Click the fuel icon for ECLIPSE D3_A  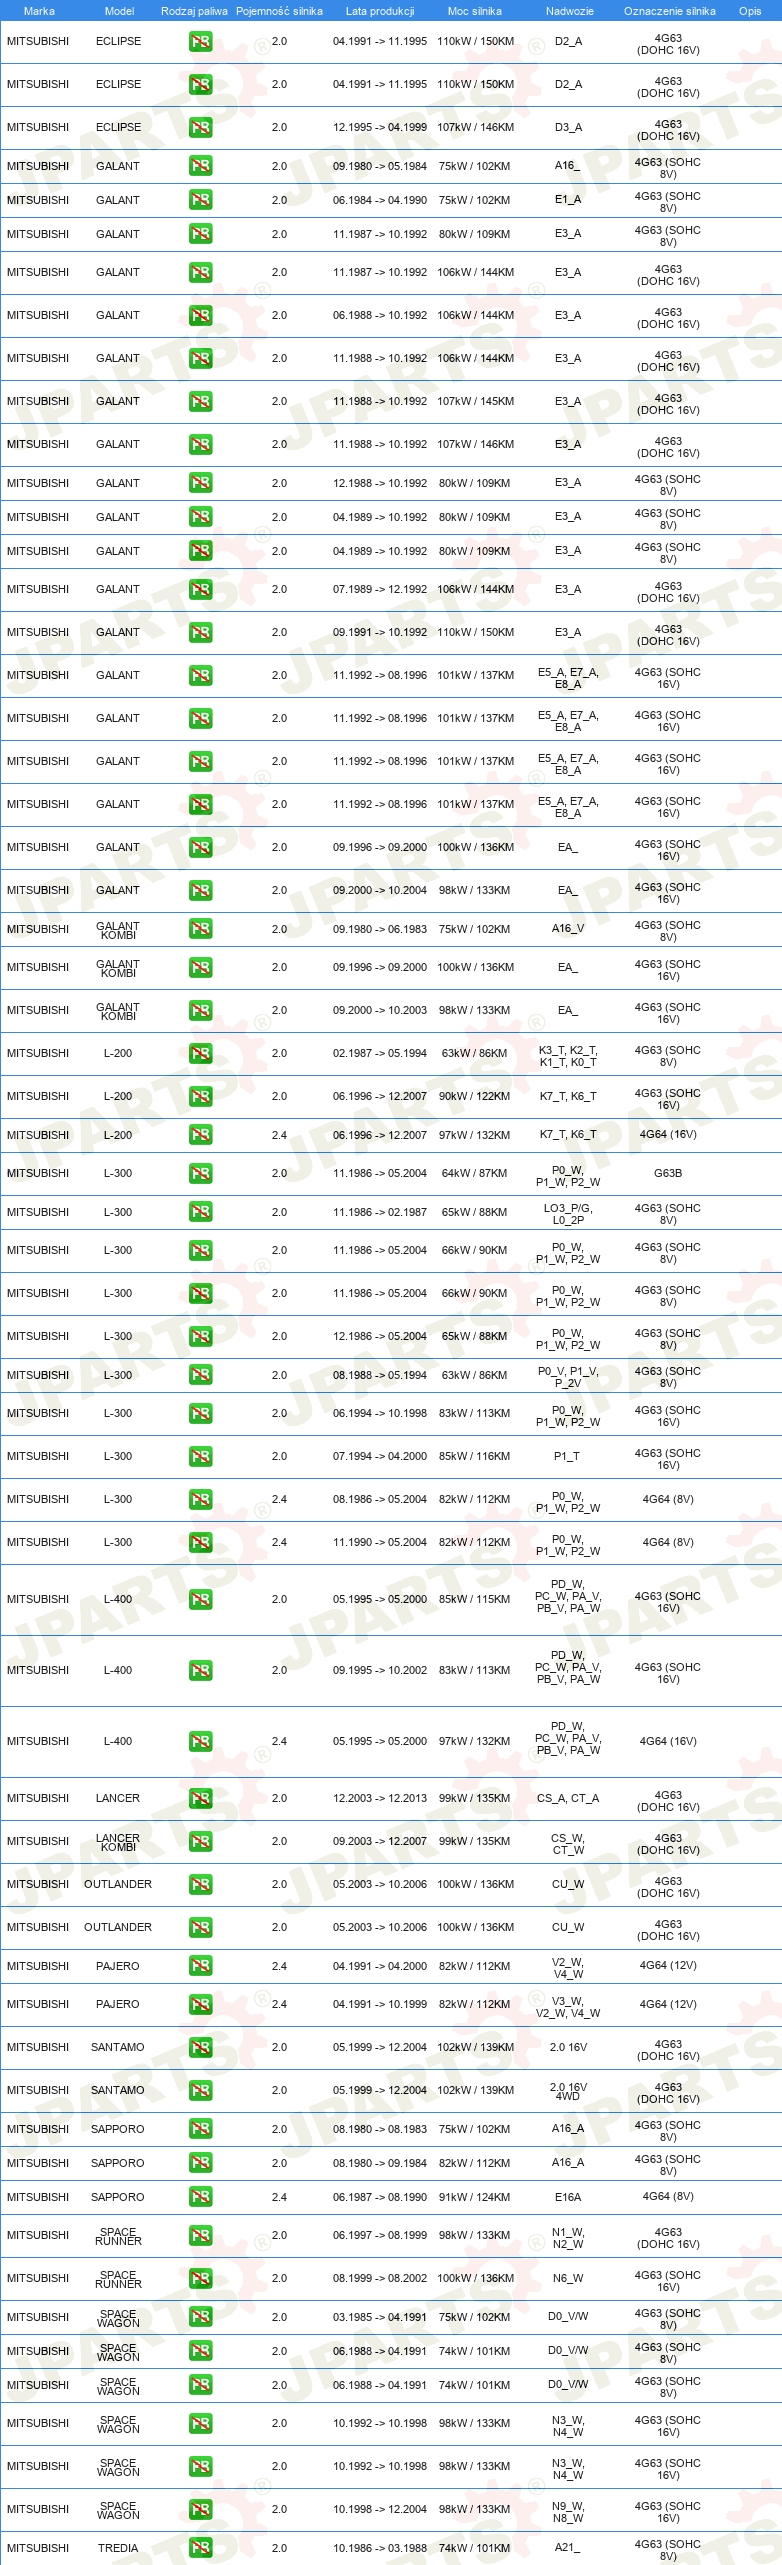200,127
